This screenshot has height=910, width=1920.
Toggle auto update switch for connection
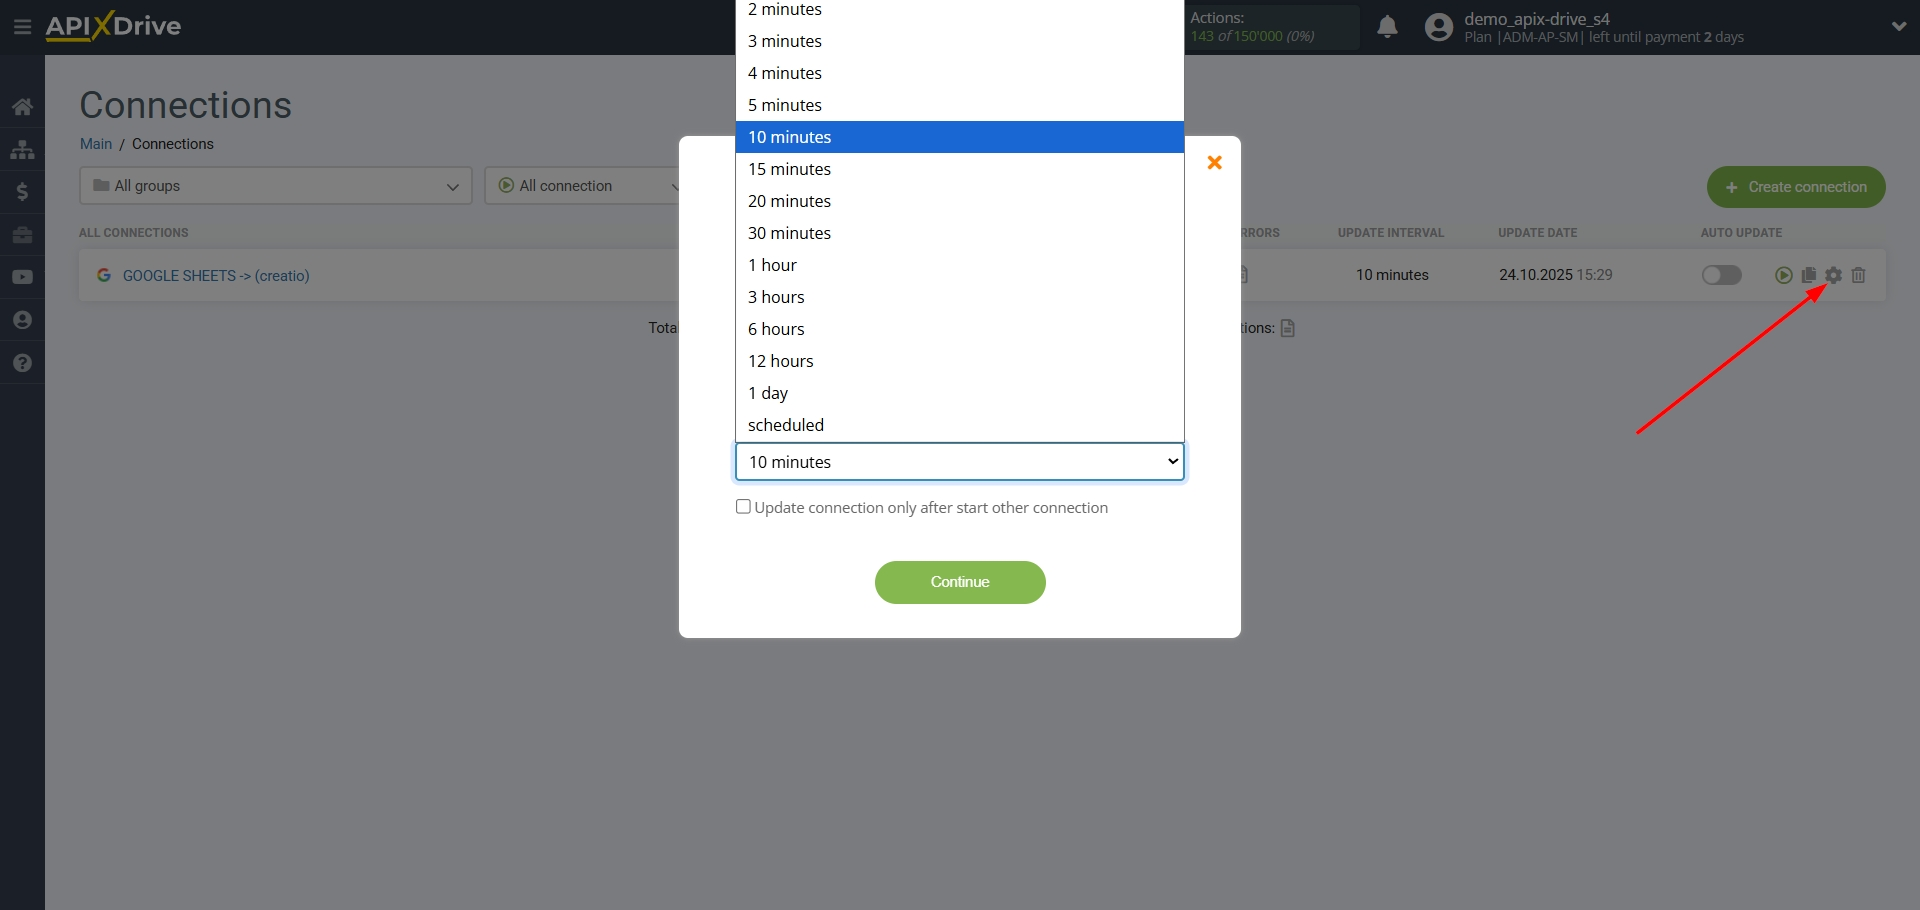coord(1722,275)
